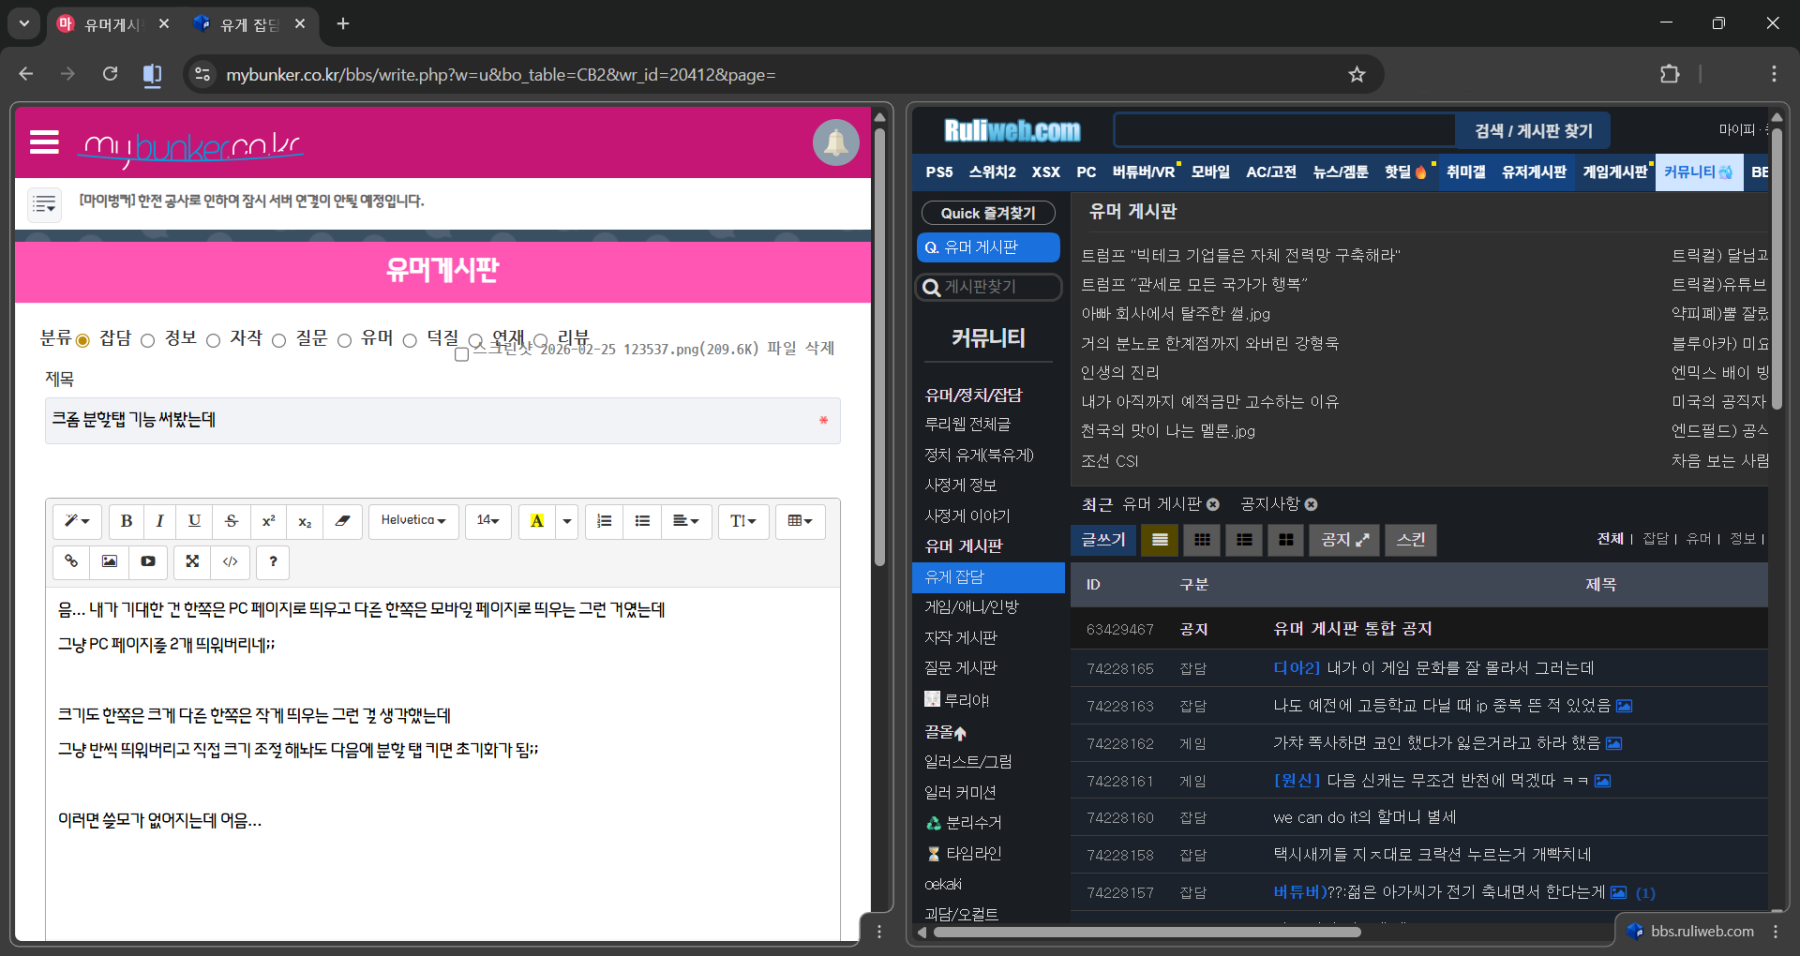Check the screenshot file delete checkbox
1800x956 pixels.
click(x=461, y=354)
